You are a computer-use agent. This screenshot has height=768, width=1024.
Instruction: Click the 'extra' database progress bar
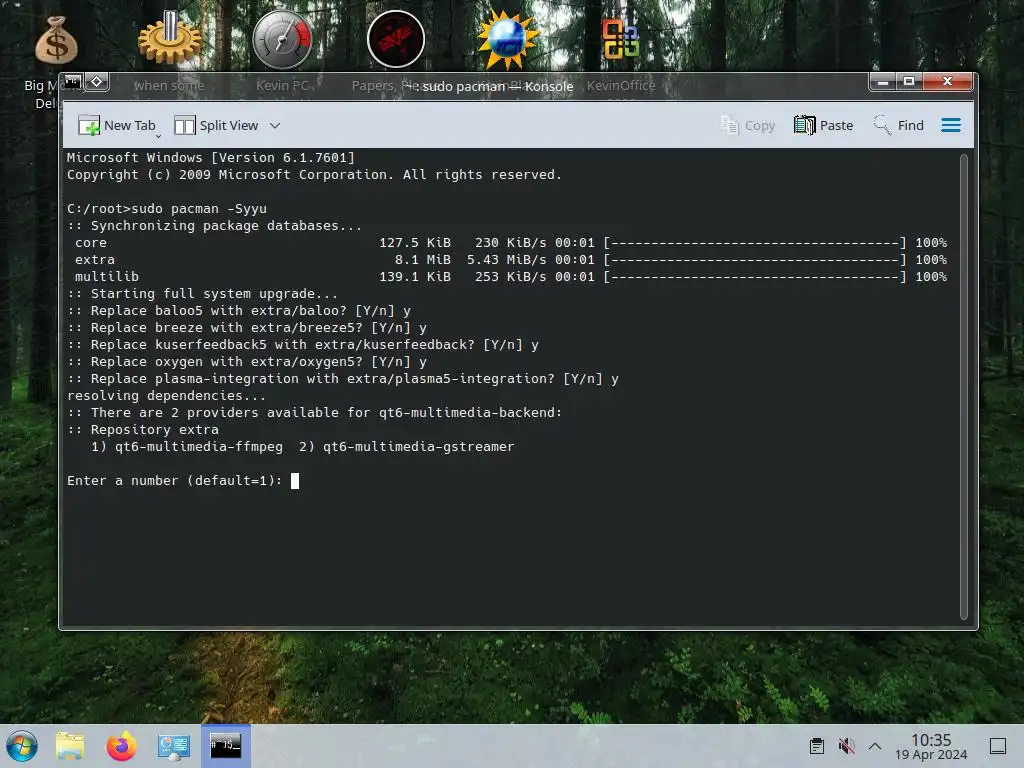pos(755,260)
